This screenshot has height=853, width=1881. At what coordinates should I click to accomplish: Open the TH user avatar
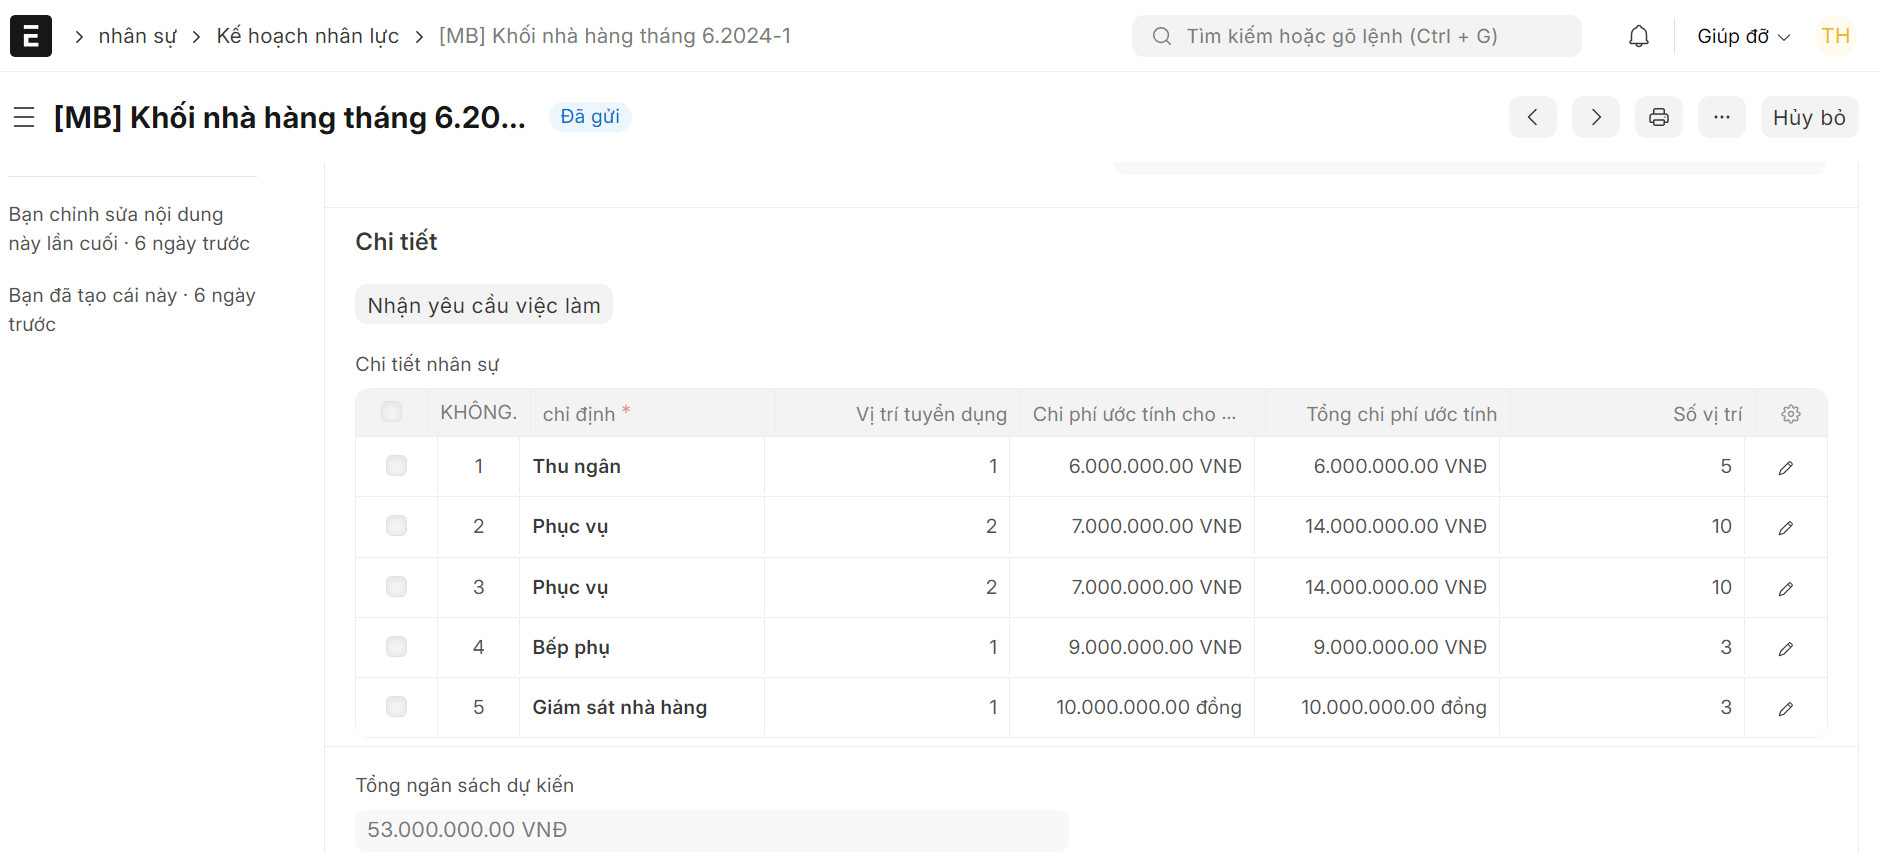click(x=1835, y=36)
